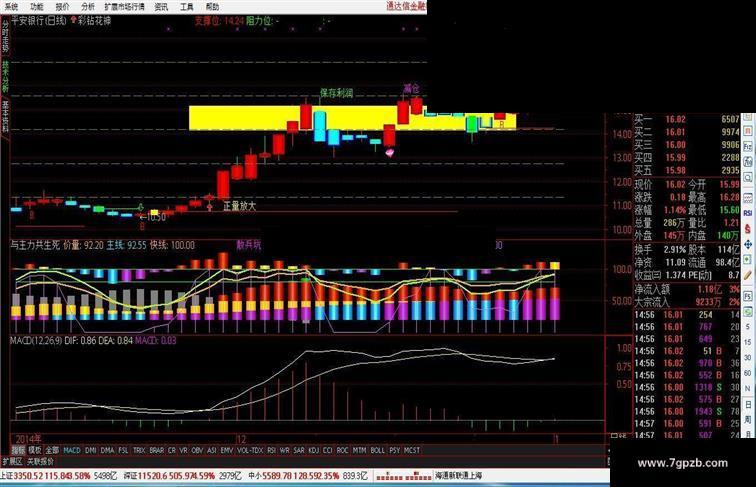Click the magnifier search icon in right toolbar
756x487 pixels.
coord(748,177)
